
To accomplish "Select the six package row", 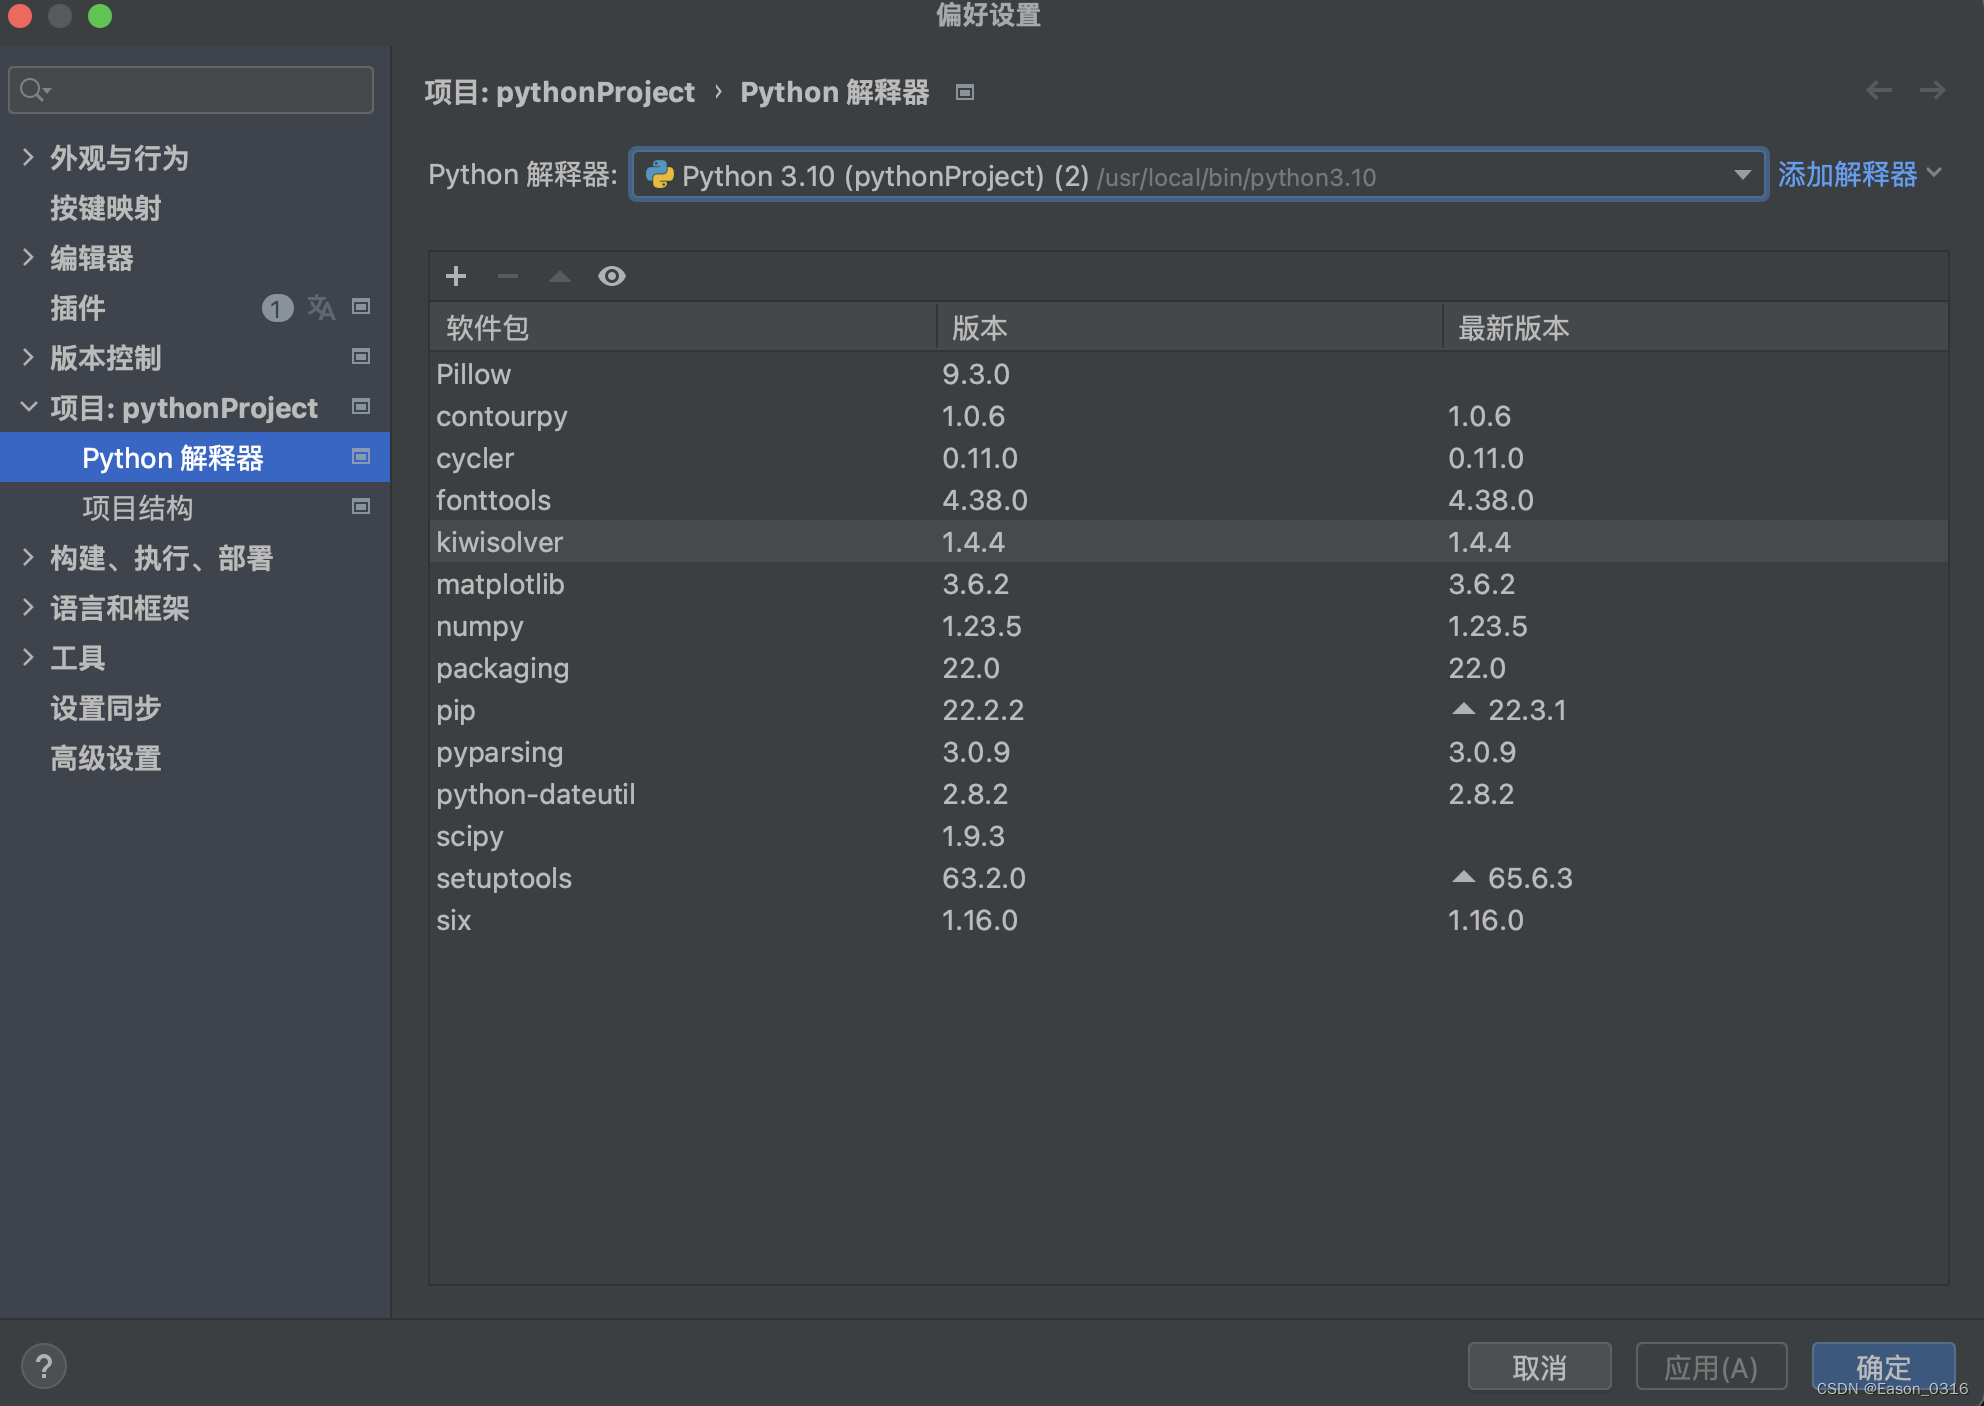I will 1189,920.
